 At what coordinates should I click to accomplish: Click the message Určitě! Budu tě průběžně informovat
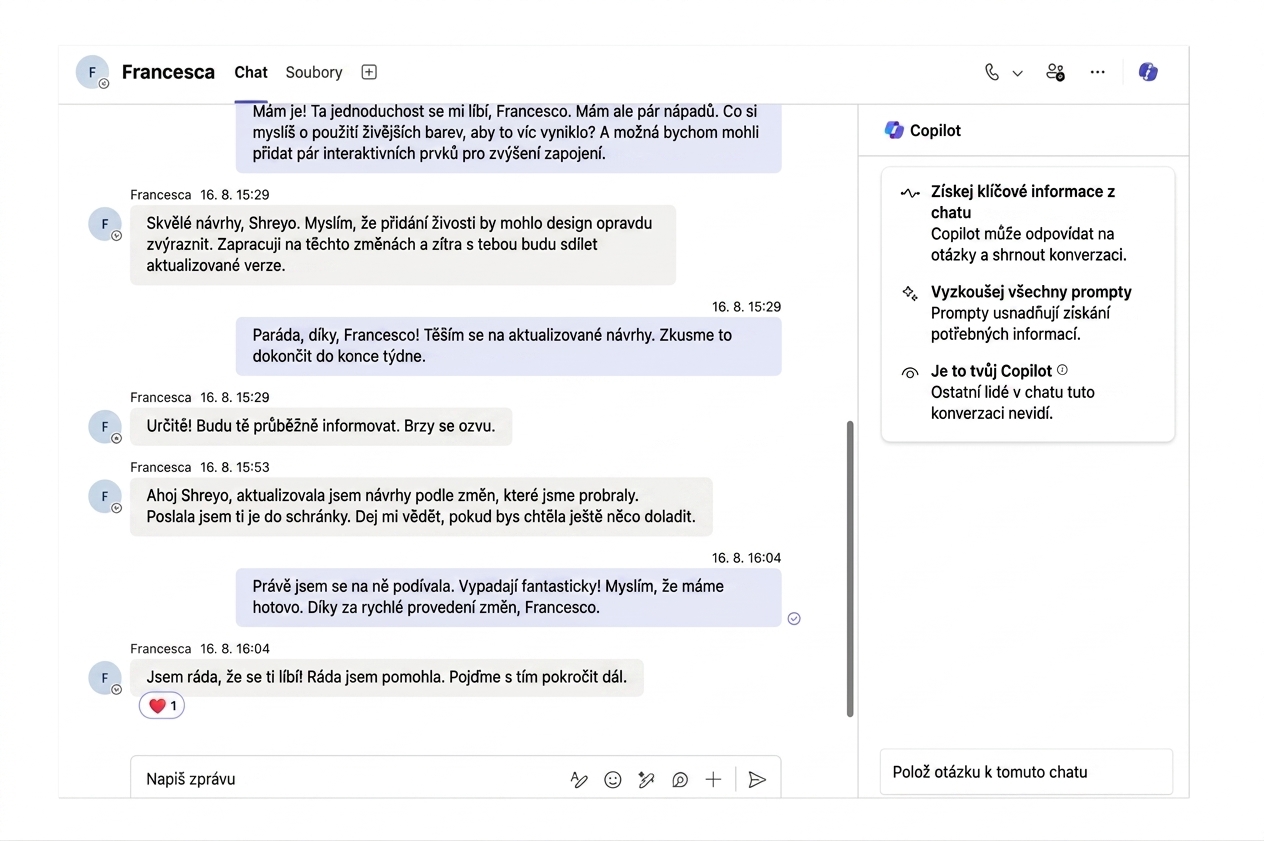pyautogui.click(x=321, y=426)
